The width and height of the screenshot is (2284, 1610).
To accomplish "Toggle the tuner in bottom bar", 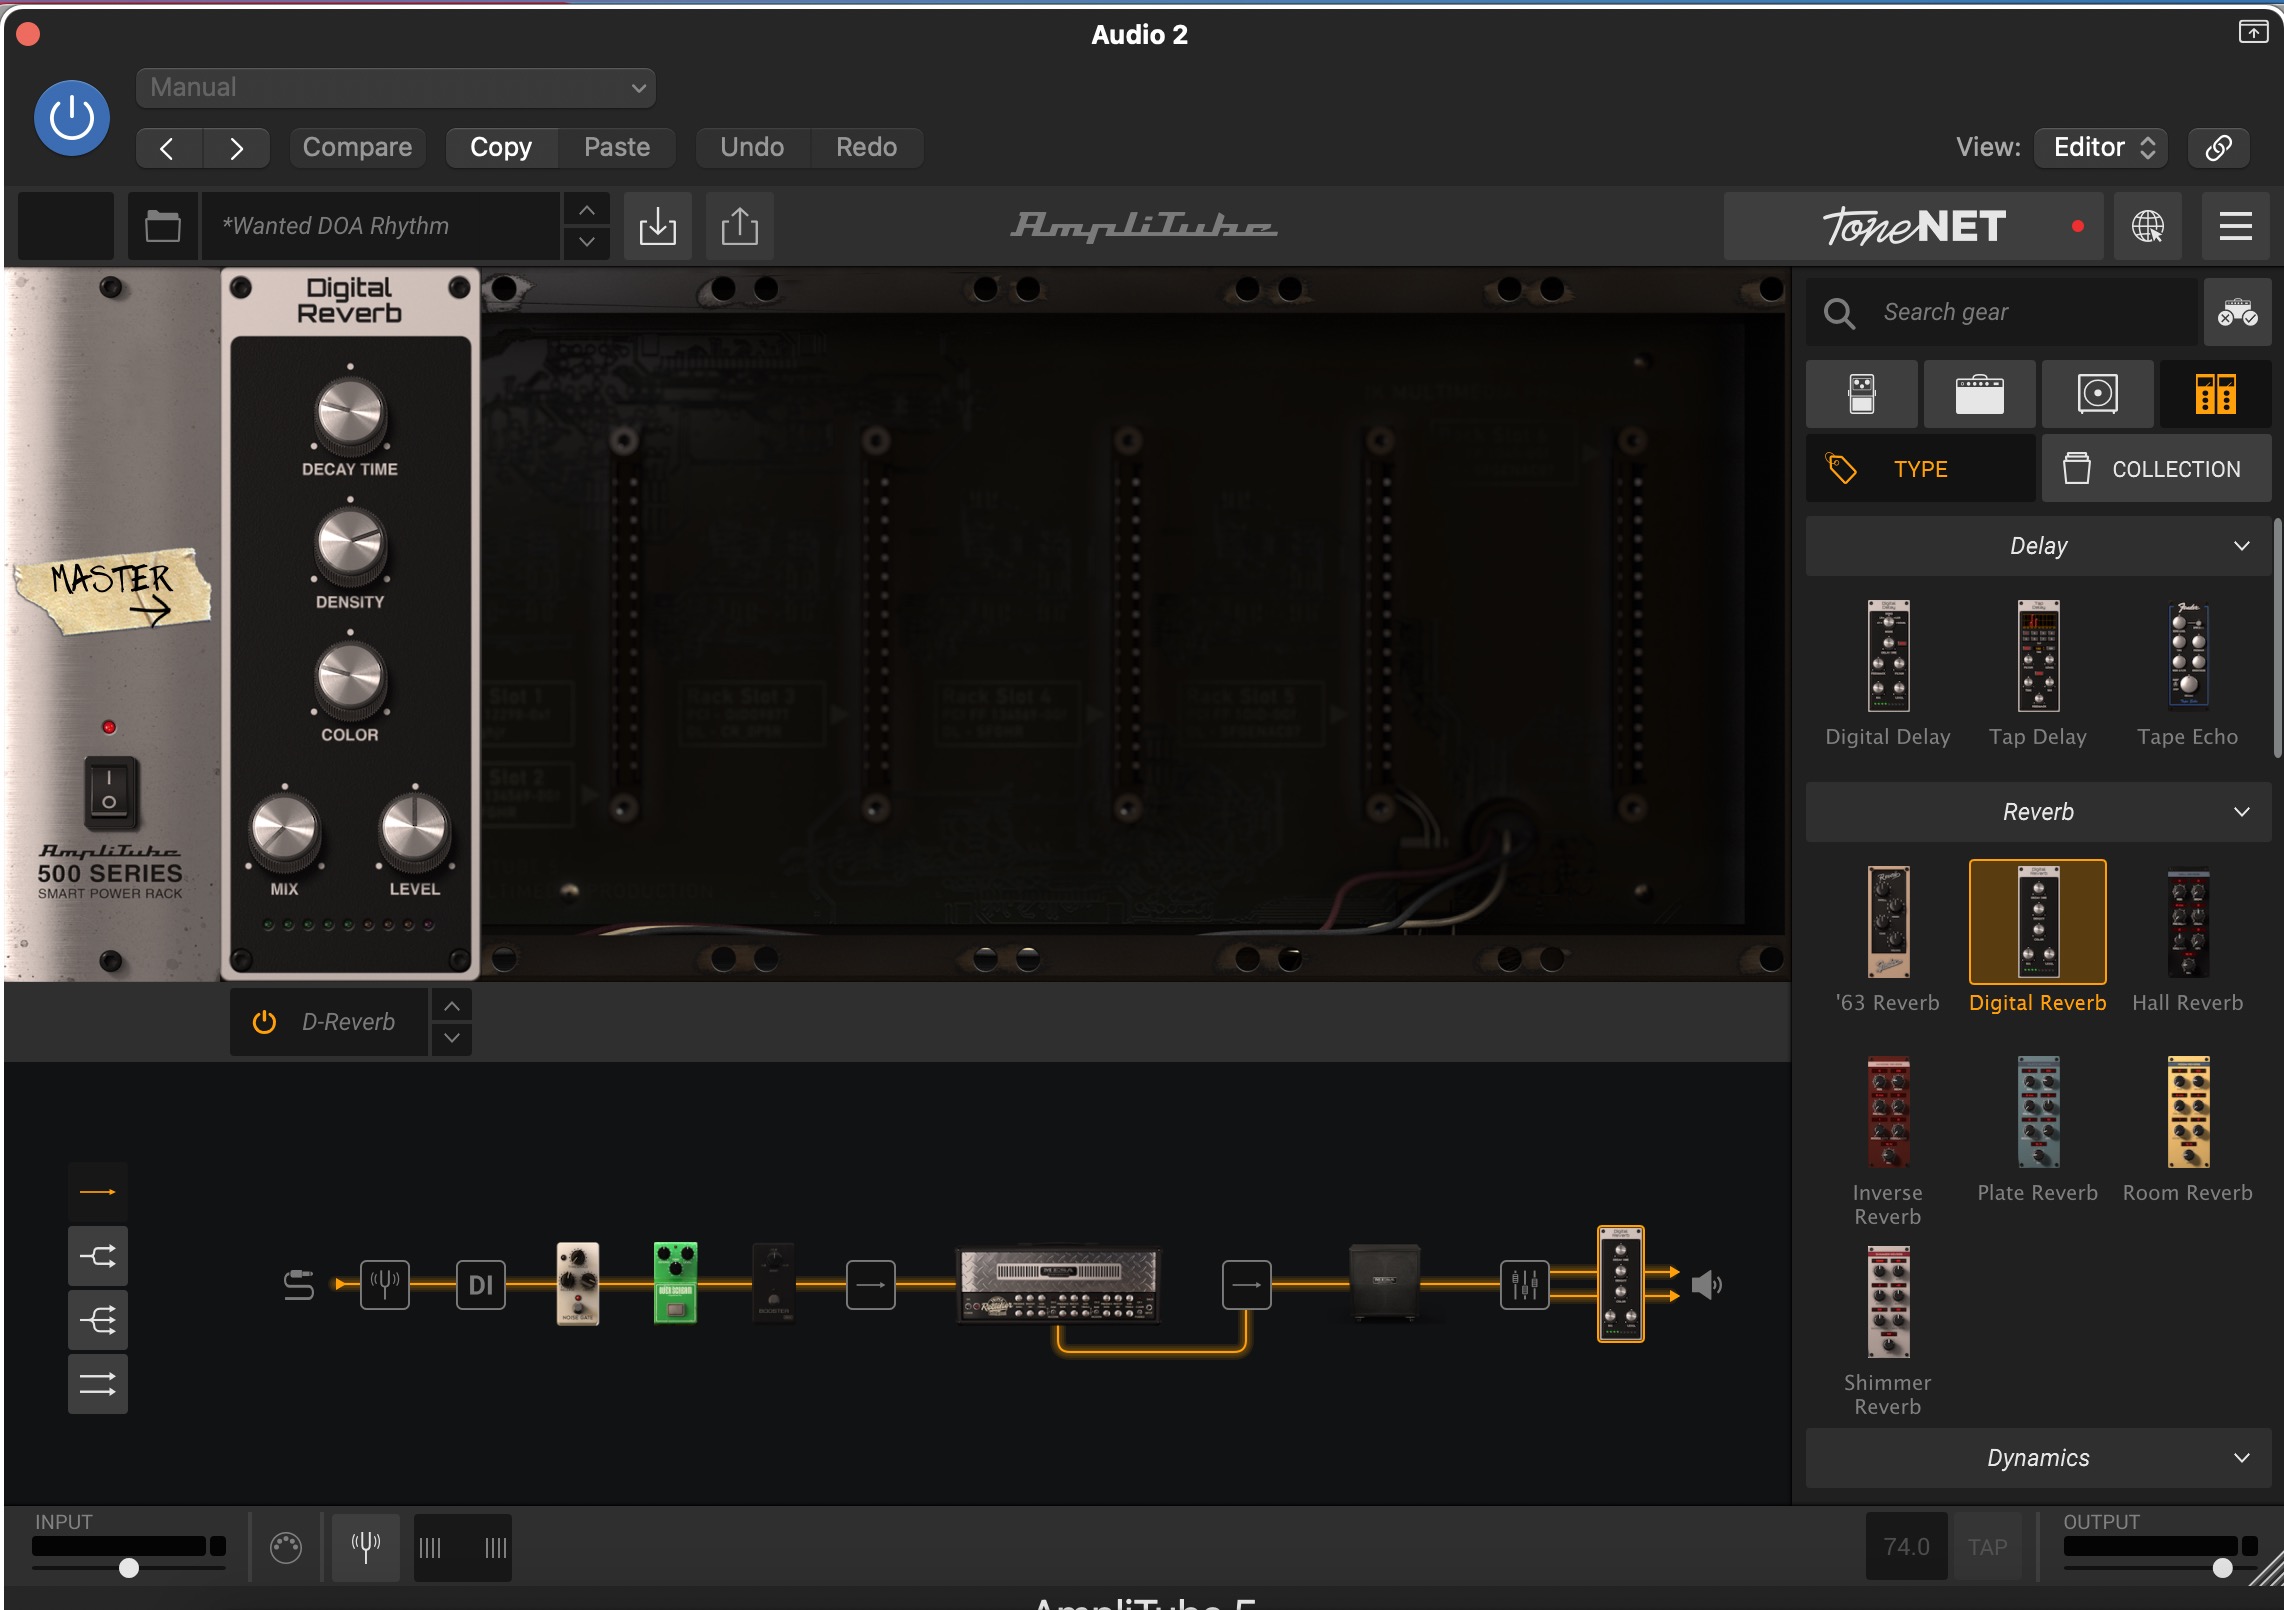I will pos(366,1547).
